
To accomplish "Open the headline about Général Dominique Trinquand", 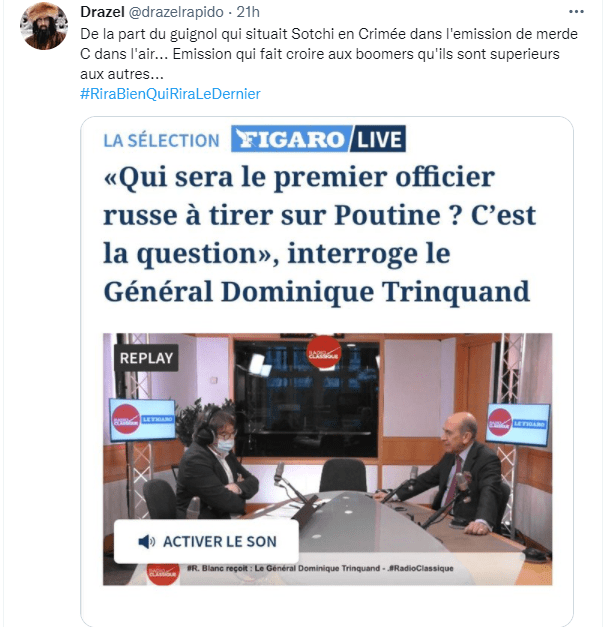I will pyautogui.click(x=319, y=234).
